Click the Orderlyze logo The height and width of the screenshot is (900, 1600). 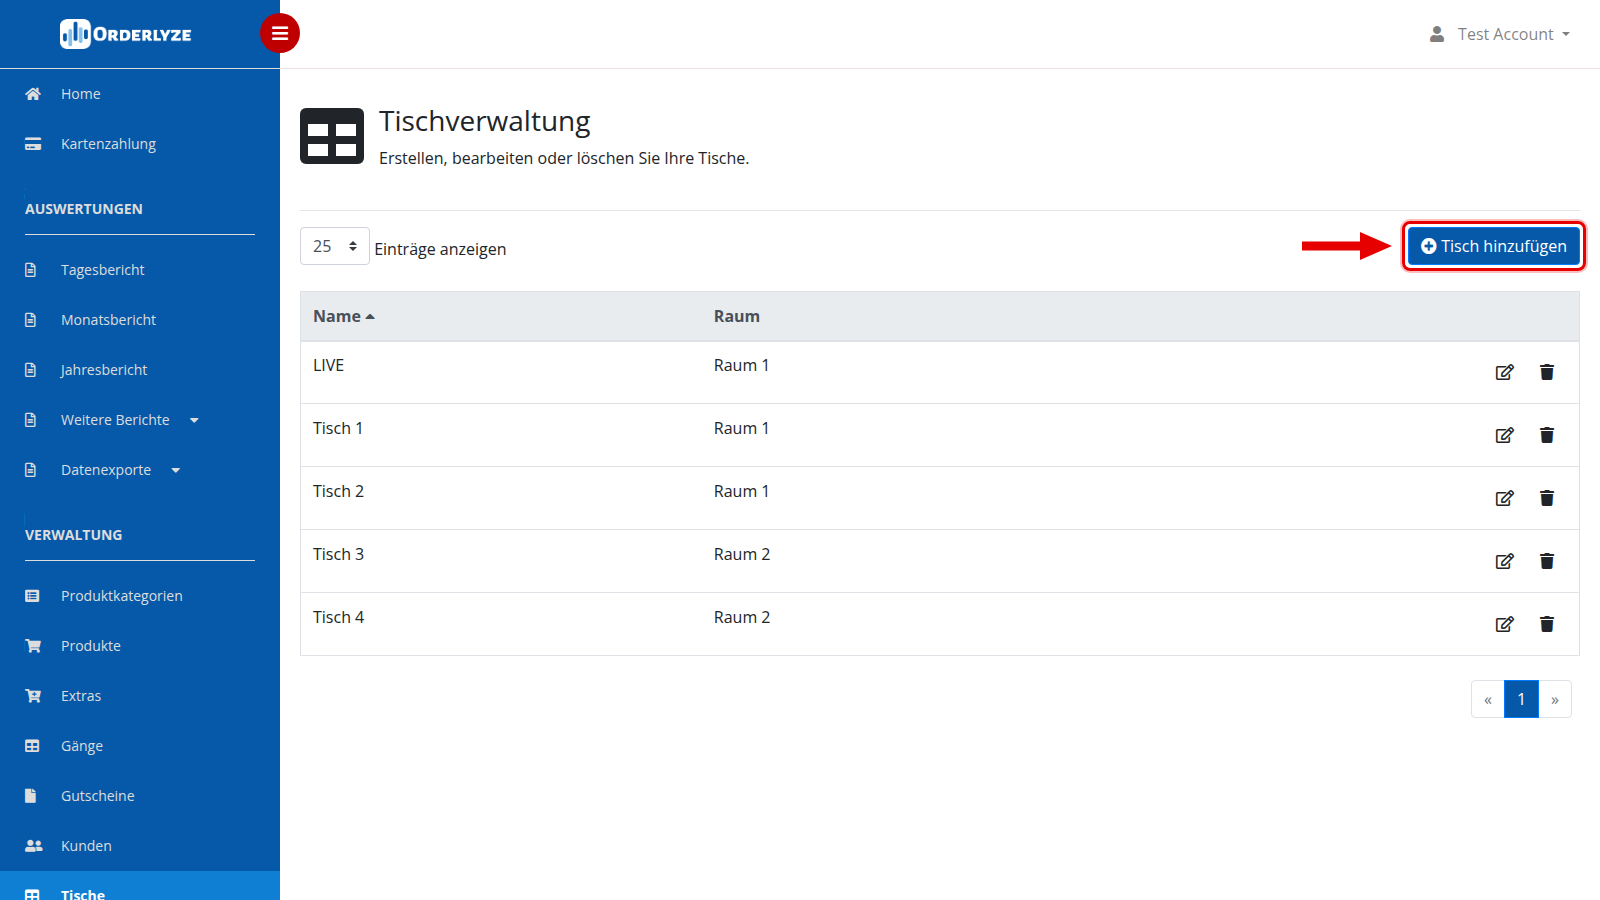(126, 34)
